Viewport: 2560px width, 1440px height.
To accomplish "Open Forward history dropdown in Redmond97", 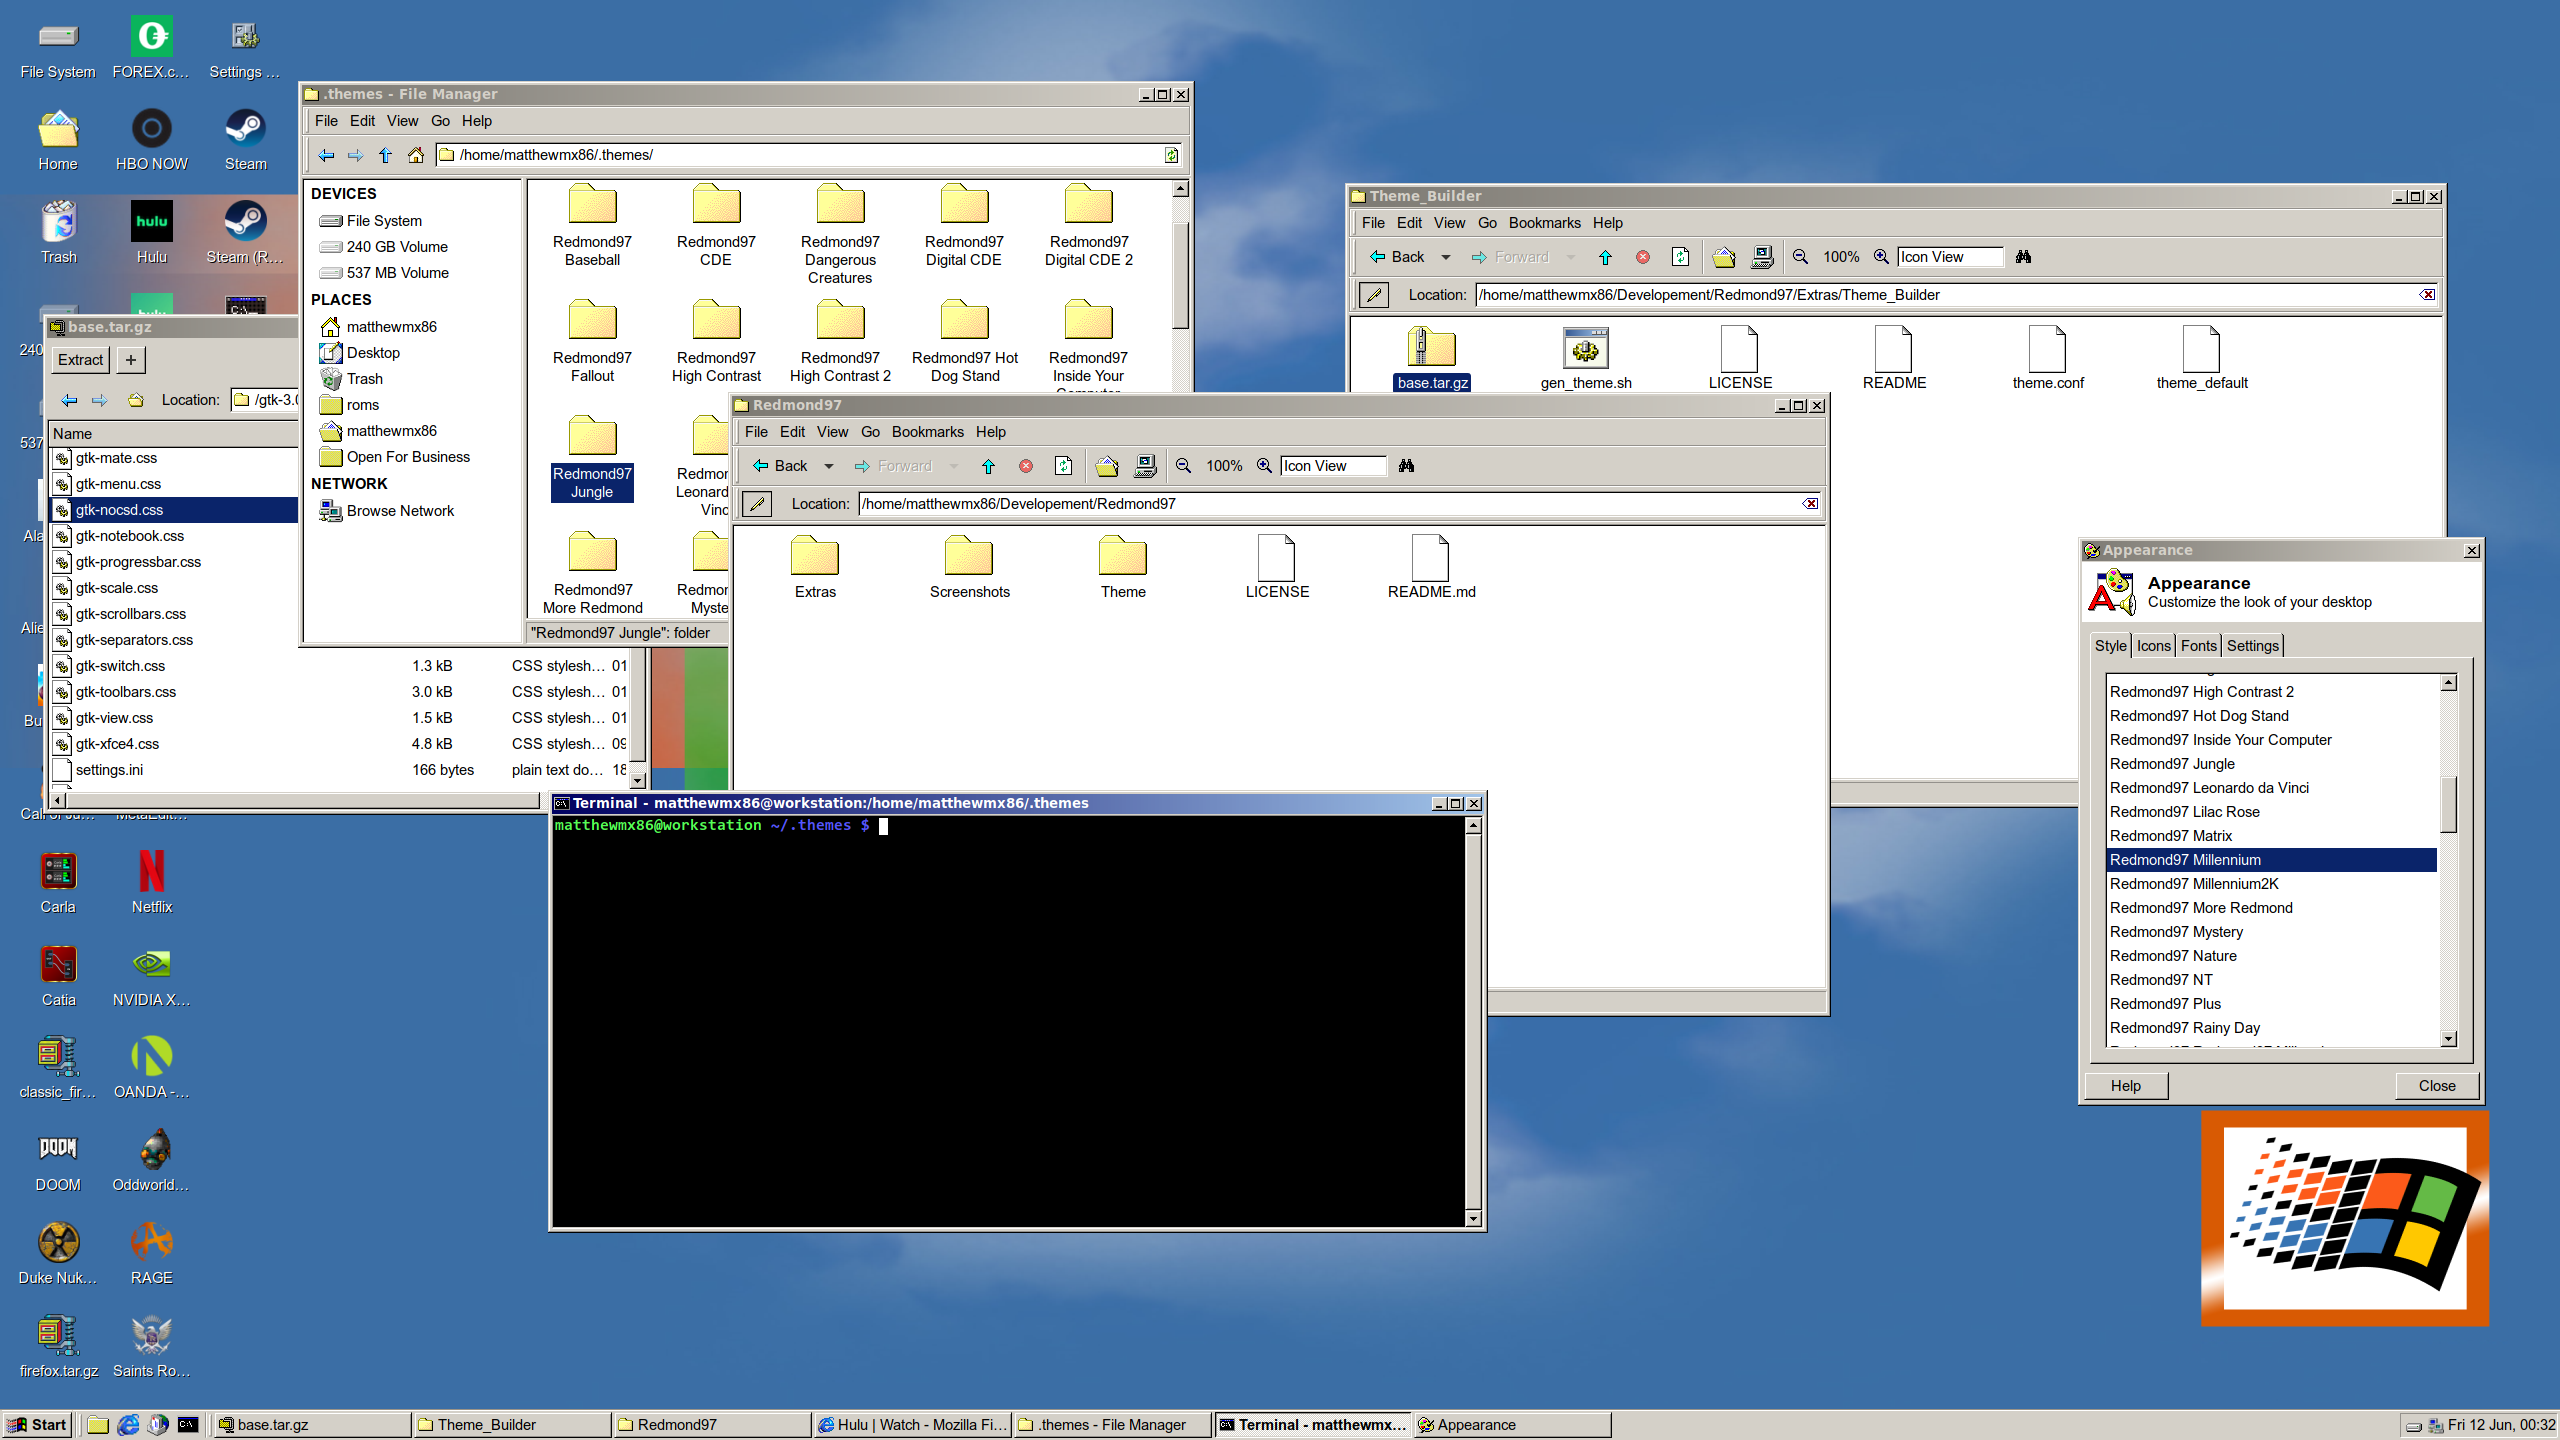I will point(954,466).
